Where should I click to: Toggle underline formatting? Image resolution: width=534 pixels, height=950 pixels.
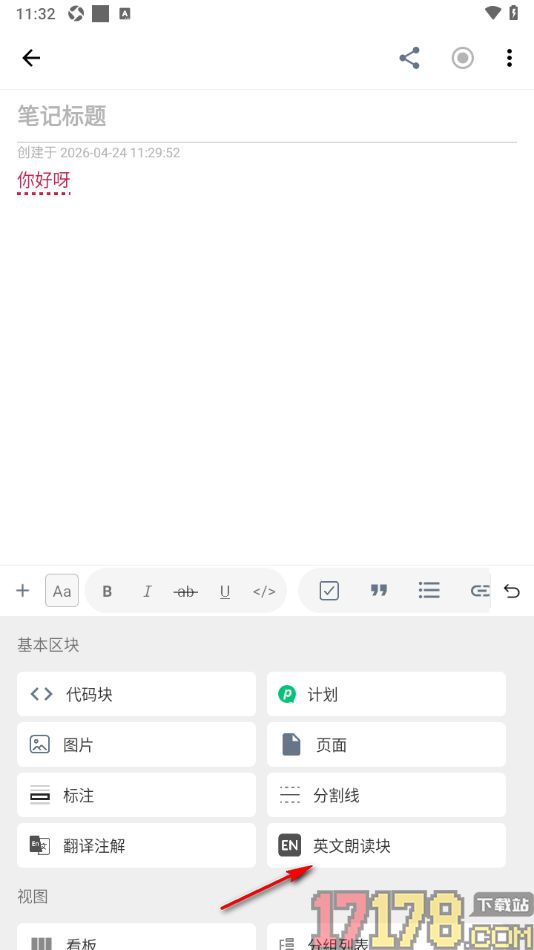click(x=225, y=591)
